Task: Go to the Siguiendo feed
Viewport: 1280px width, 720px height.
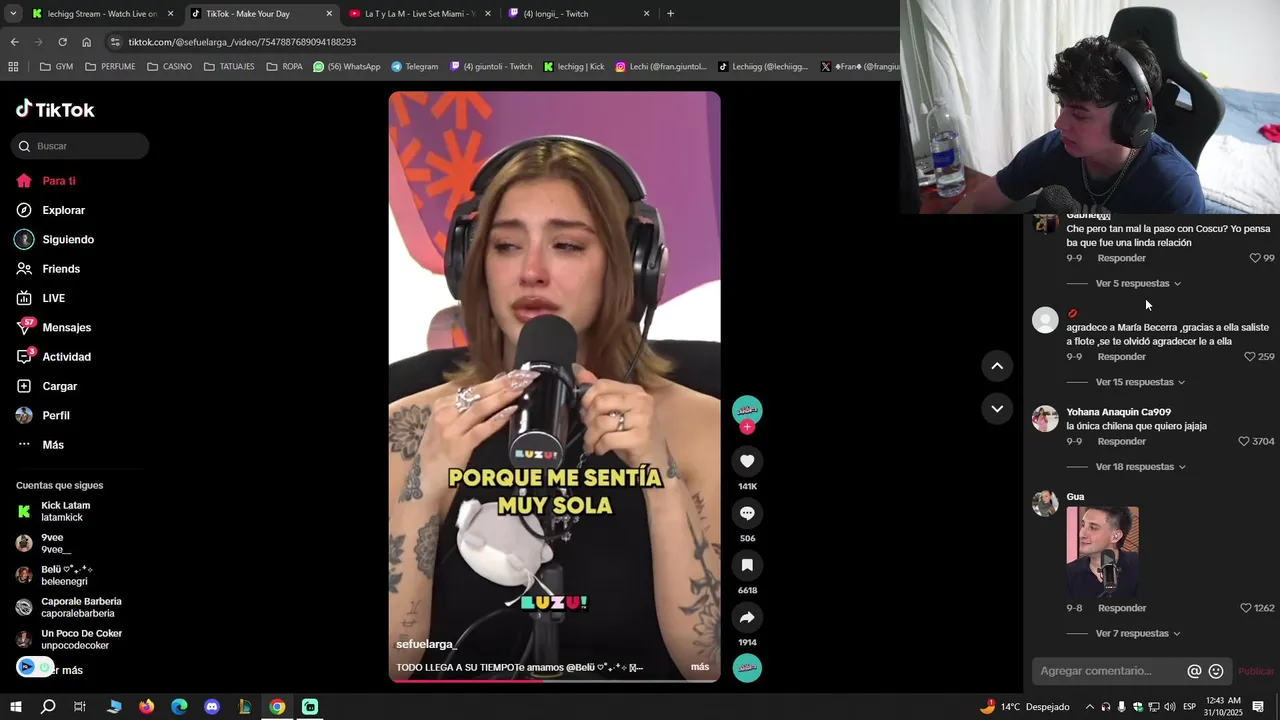Action: [x=55, y=240]
